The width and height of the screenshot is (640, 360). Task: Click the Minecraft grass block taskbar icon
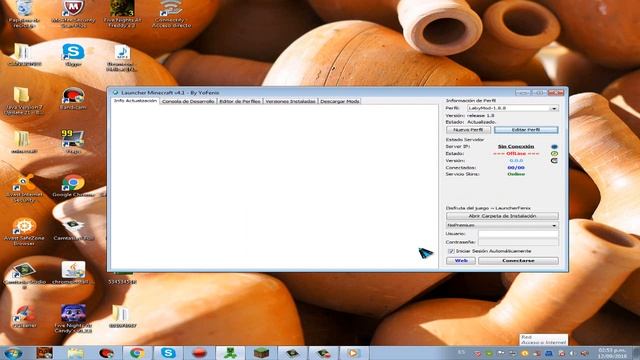pos(261,353)
